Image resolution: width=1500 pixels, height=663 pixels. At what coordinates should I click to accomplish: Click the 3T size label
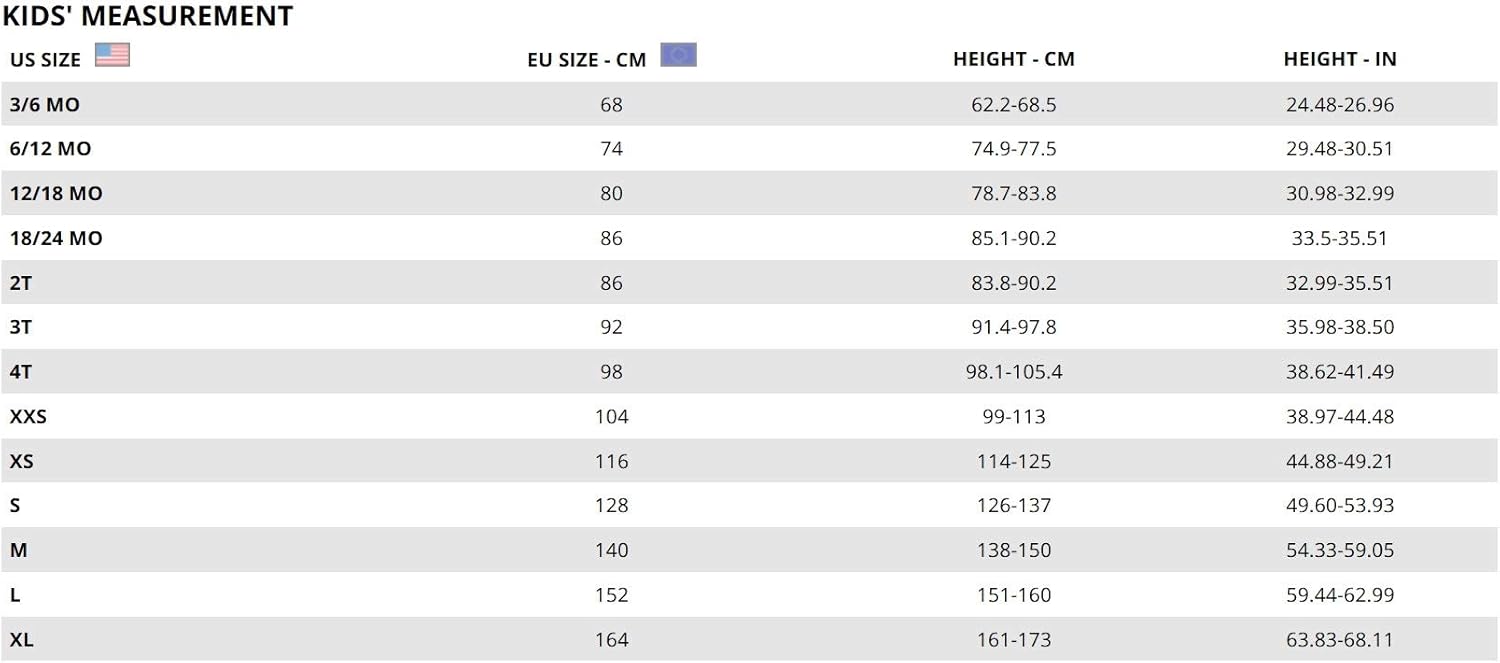(21, 327)
